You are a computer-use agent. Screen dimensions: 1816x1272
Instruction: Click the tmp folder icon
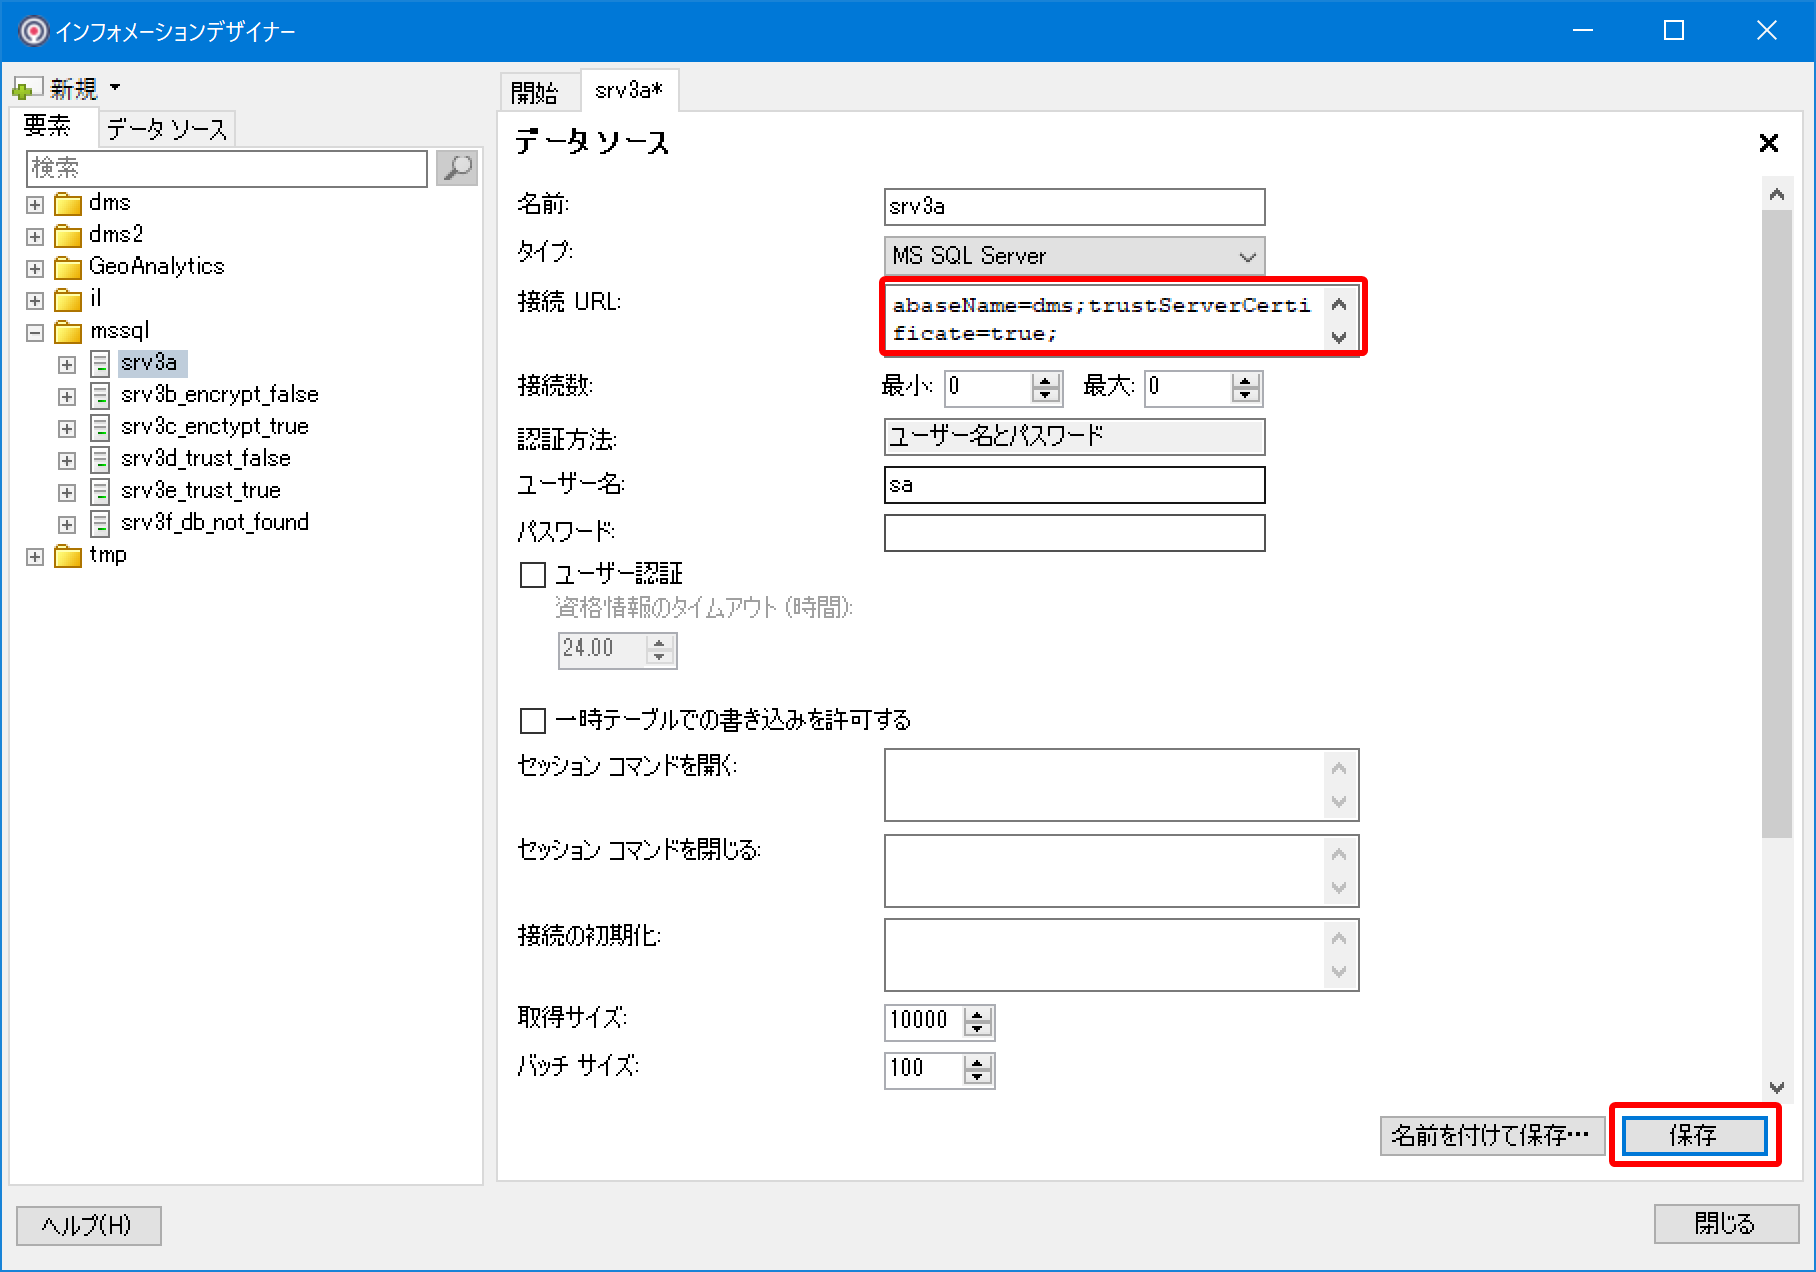point(68,556)
